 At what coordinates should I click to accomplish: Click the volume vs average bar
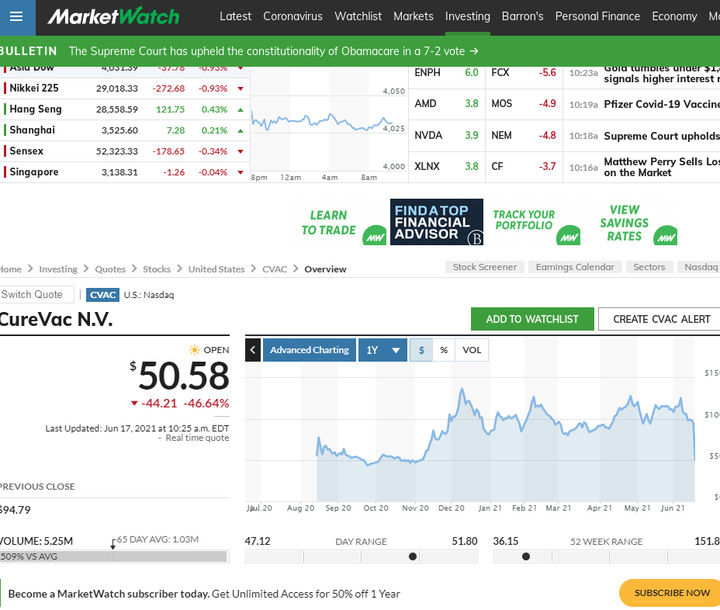[x=113, y=557]
